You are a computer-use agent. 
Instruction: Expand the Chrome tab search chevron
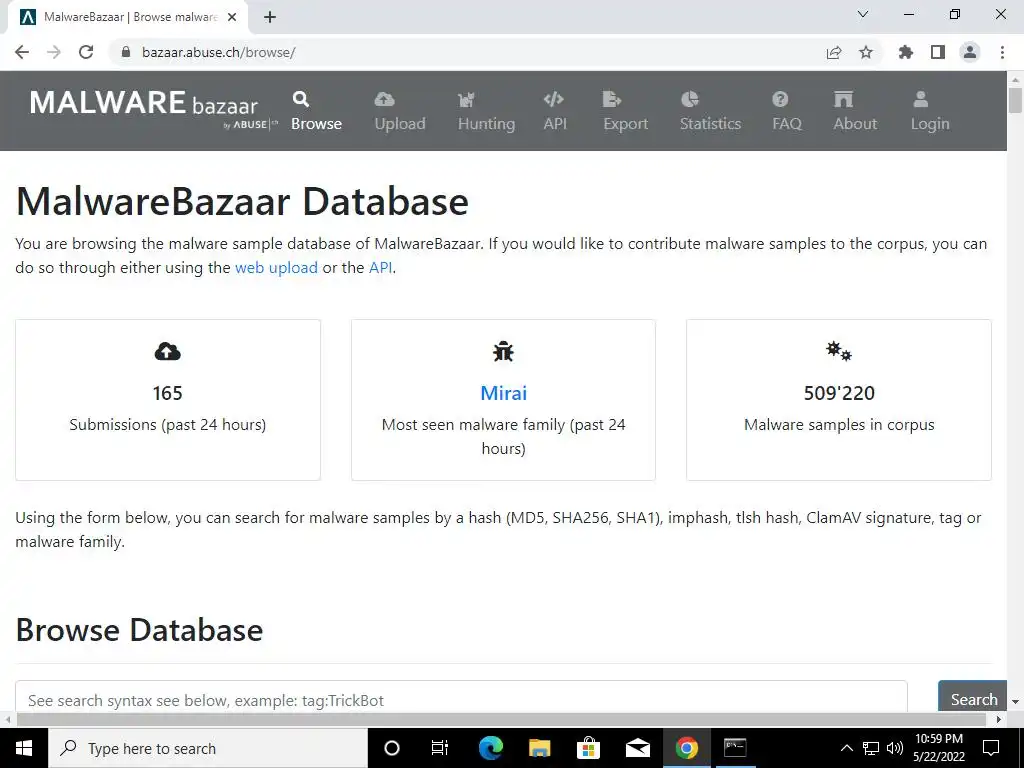863,14
